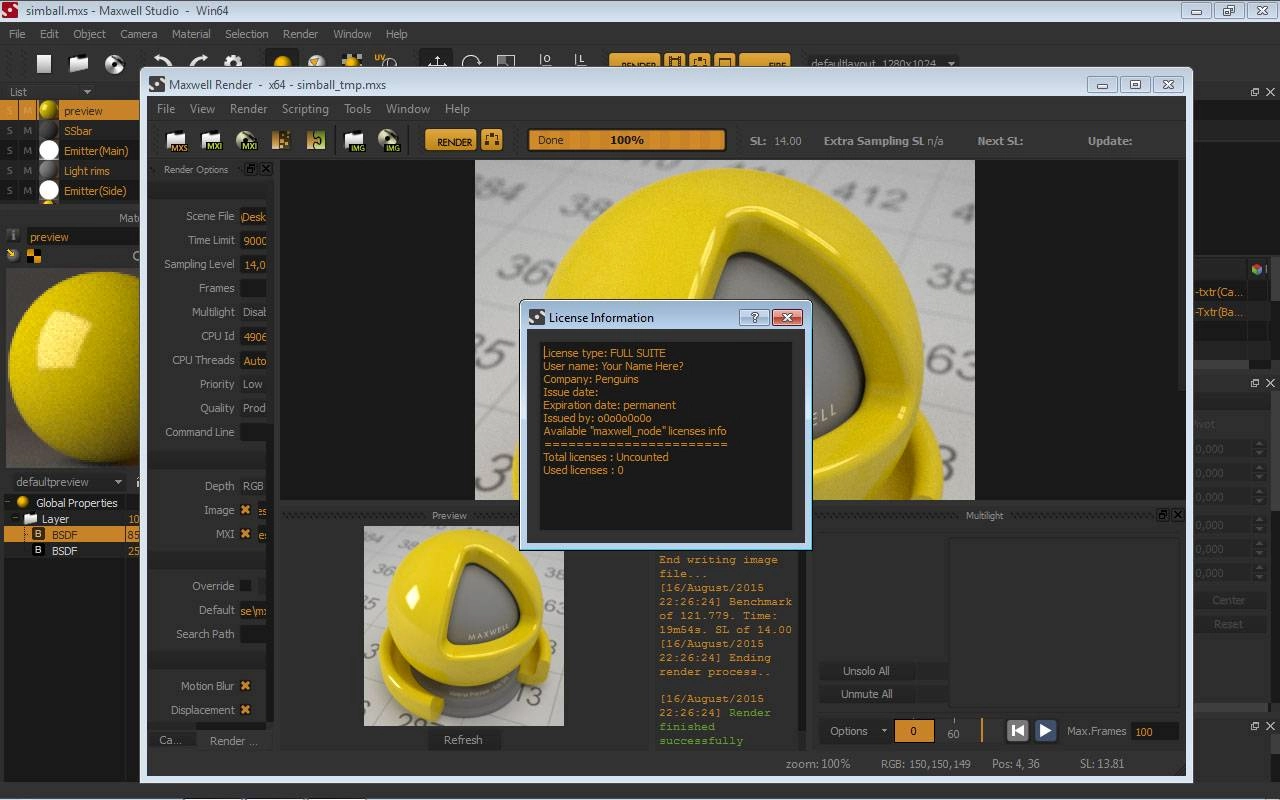The image size is (1280, 800).
Task: Close the Render Options panel
Action: 266,169
